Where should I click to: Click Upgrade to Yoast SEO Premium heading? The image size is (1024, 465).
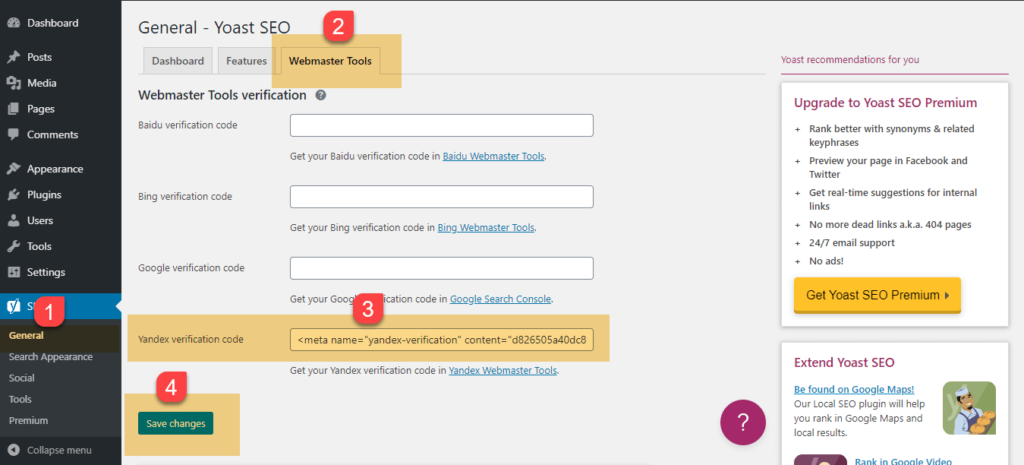[x=885, y=103]
